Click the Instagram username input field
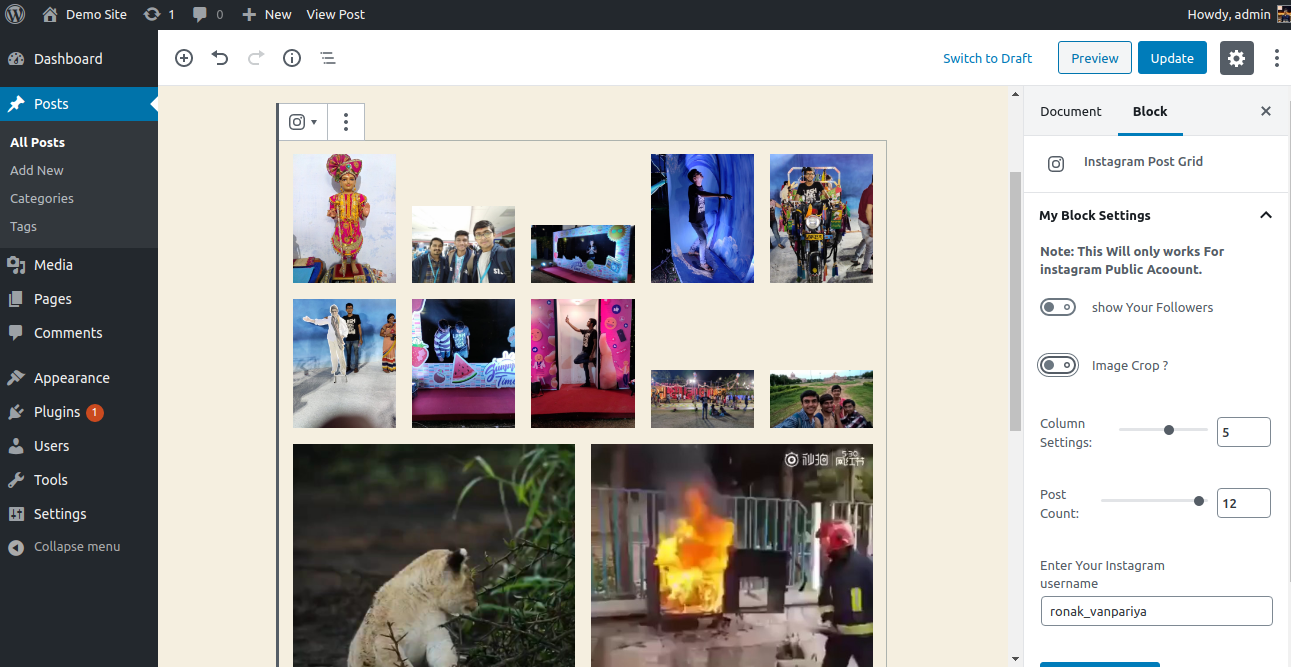Image resolution: width=1291 pixels, height=667 pixels. coord(1156,611)
